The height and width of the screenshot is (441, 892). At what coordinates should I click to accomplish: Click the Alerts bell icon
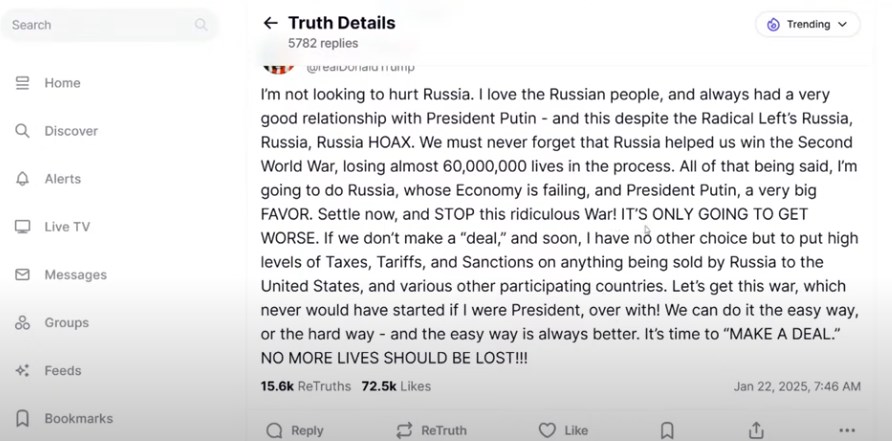pyautogui.click(x=22, y=179)
